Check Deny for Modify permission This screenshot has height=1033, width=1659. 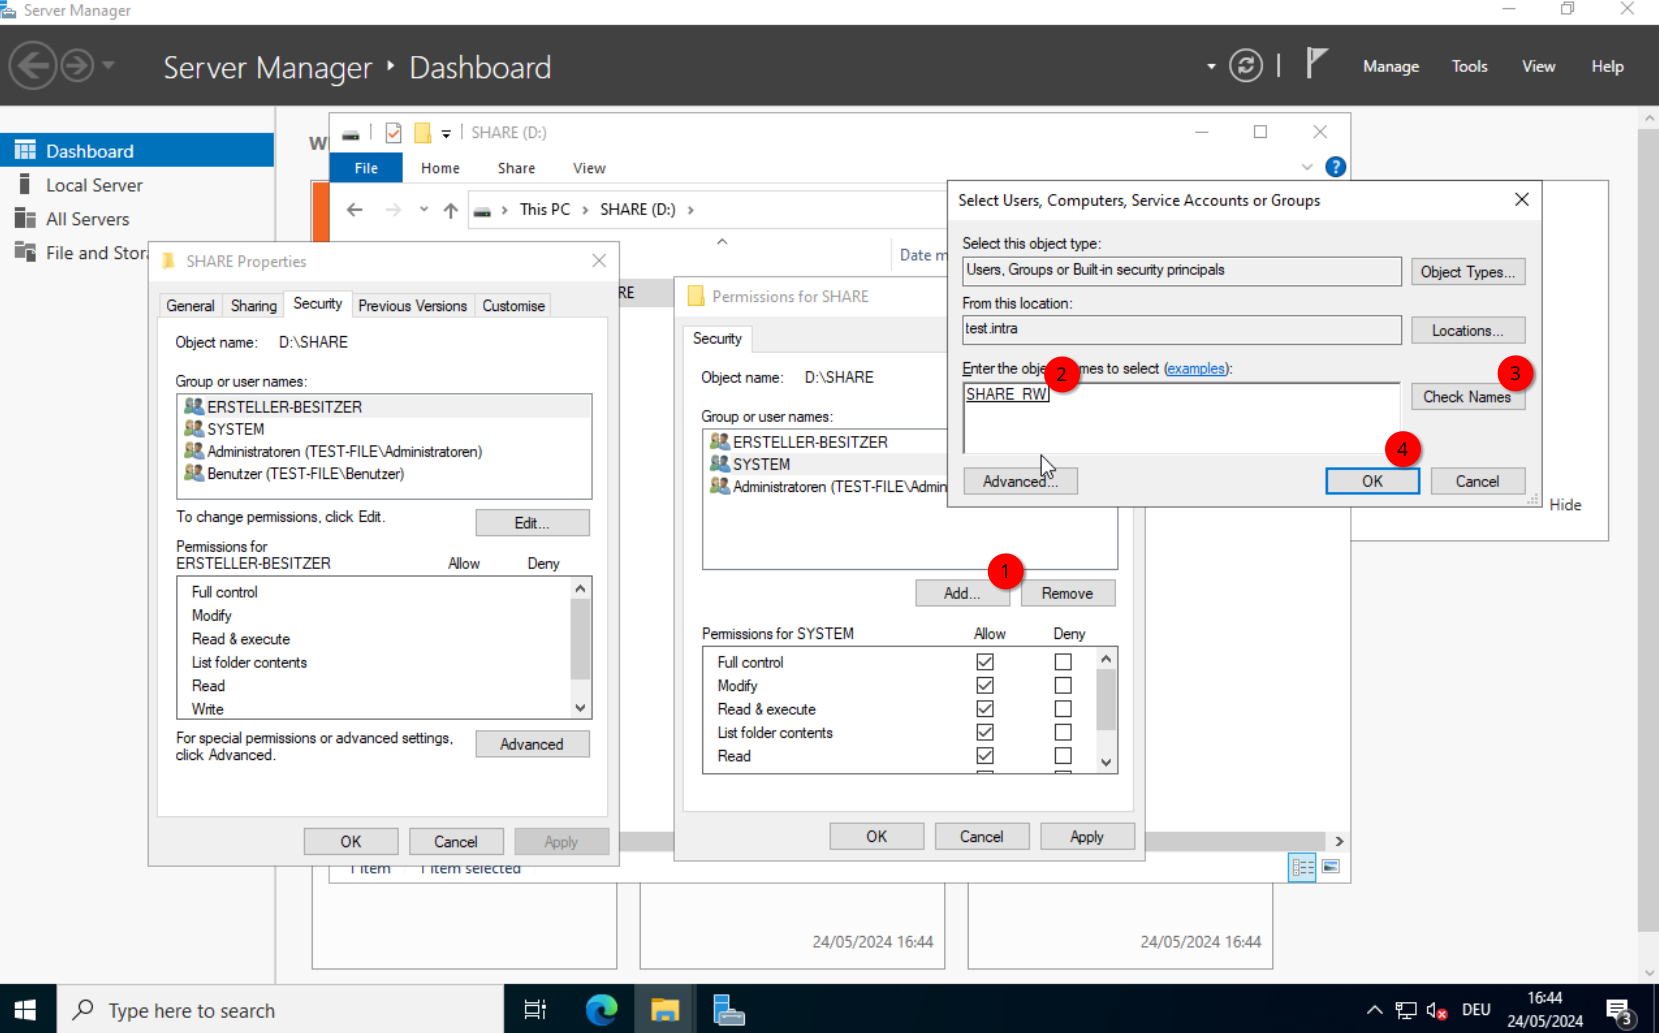(x=1063, y=685)
